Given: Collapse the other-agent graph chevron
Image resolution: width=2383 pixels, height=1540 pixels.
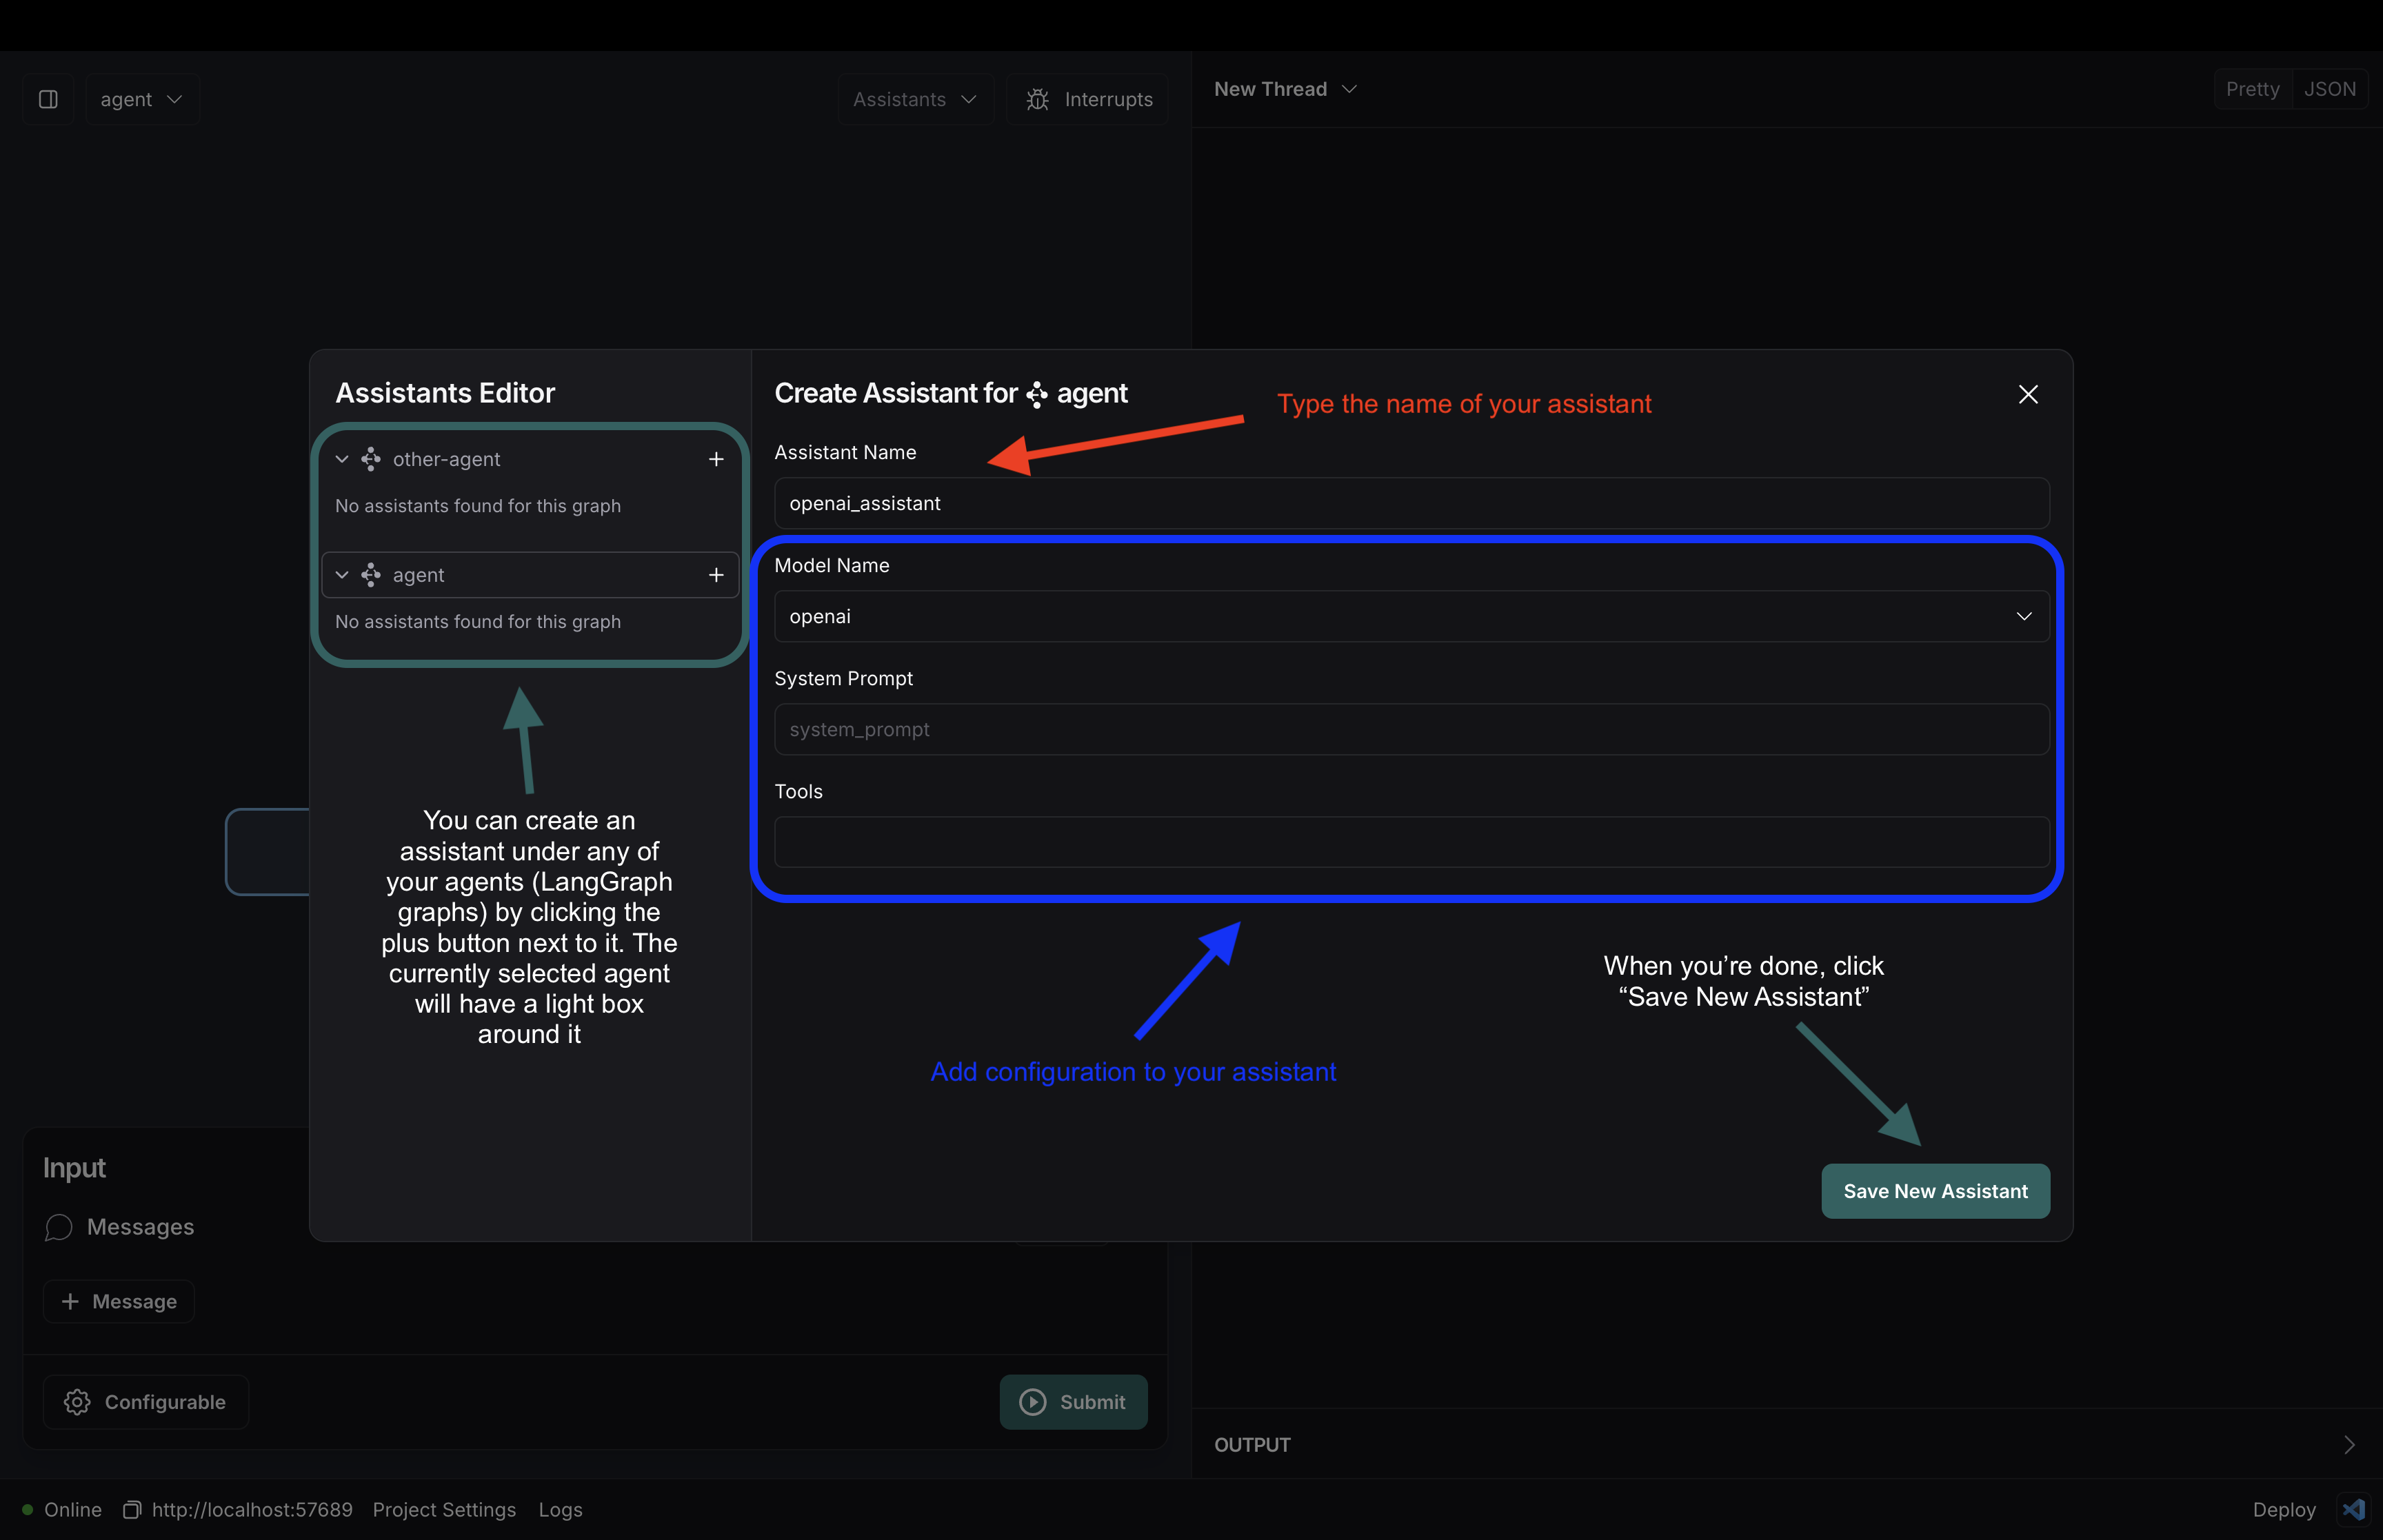Looking at the screenshot, I should point(342,459).
